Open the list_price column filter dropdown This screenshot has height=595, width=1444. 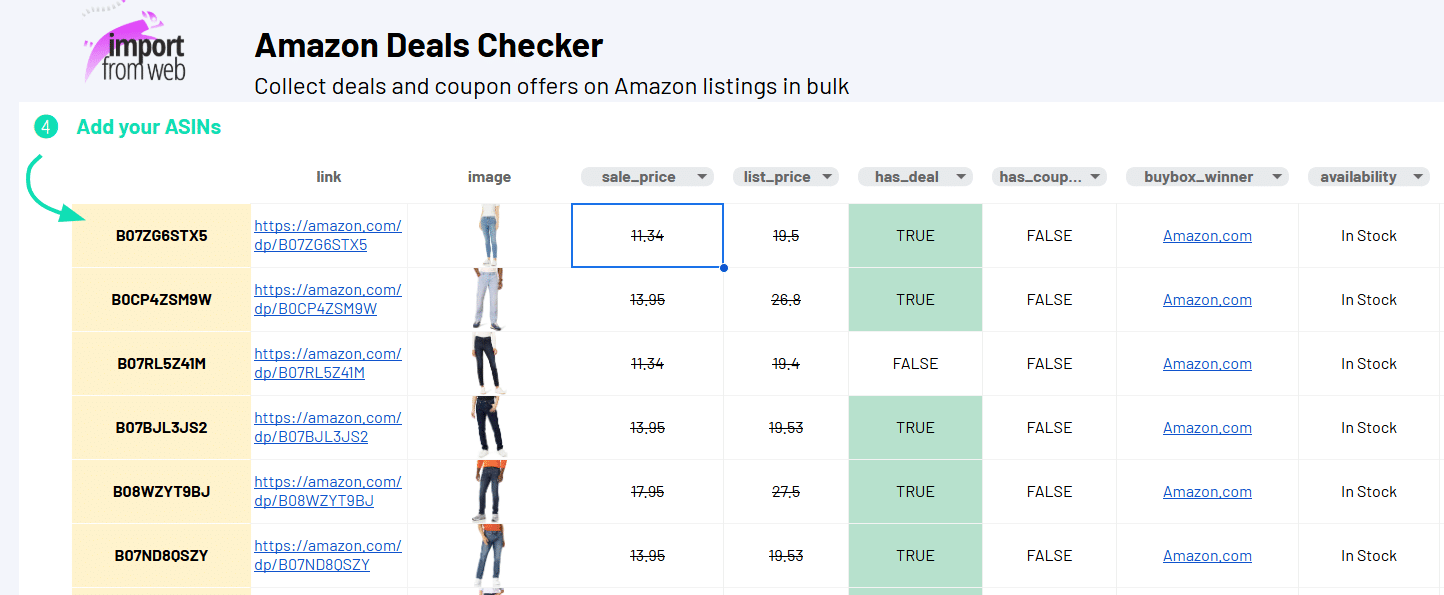[x=828, y=177]
